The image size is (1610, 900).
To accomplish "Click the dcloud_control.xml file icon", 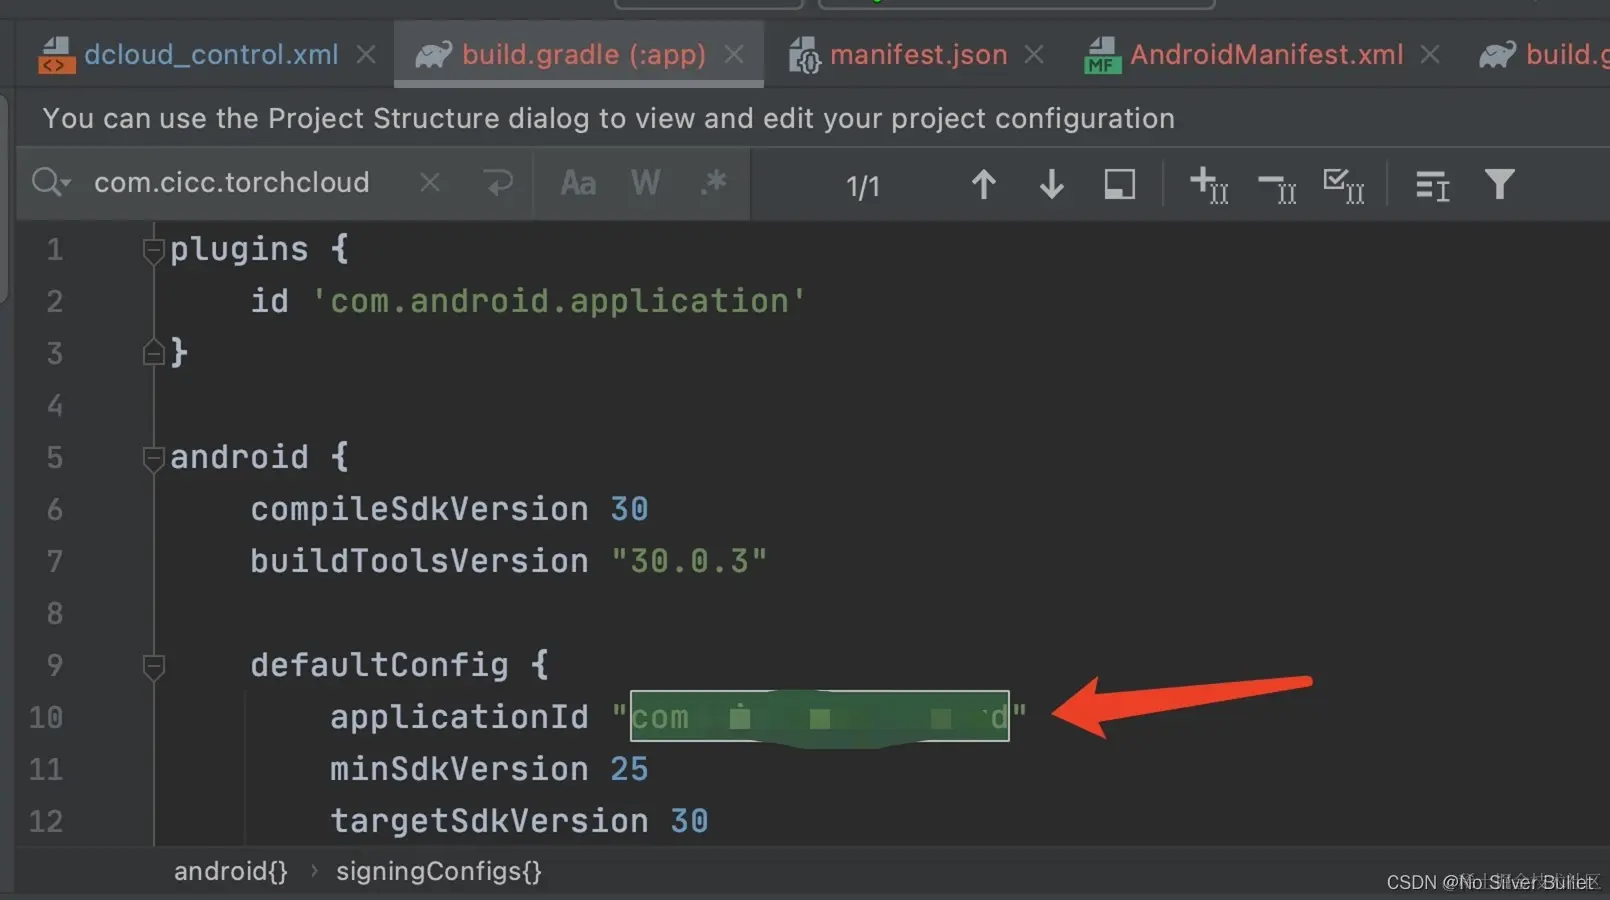I will pyautogui.click(x=57, y=55).
